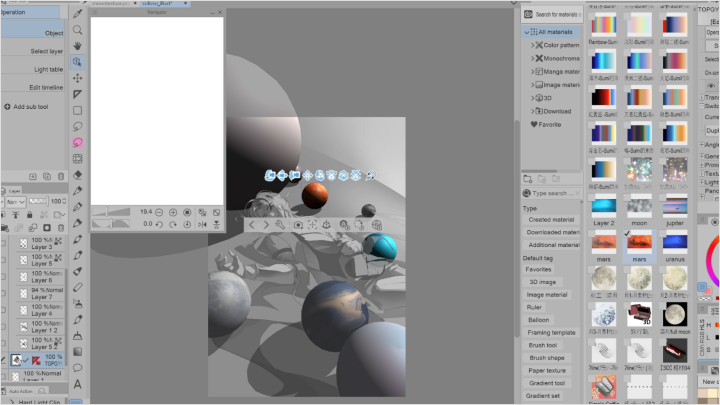This screenshot has width=720, height=405.
Task: Expand the Color pattern folder
Action: coord(534,45)
